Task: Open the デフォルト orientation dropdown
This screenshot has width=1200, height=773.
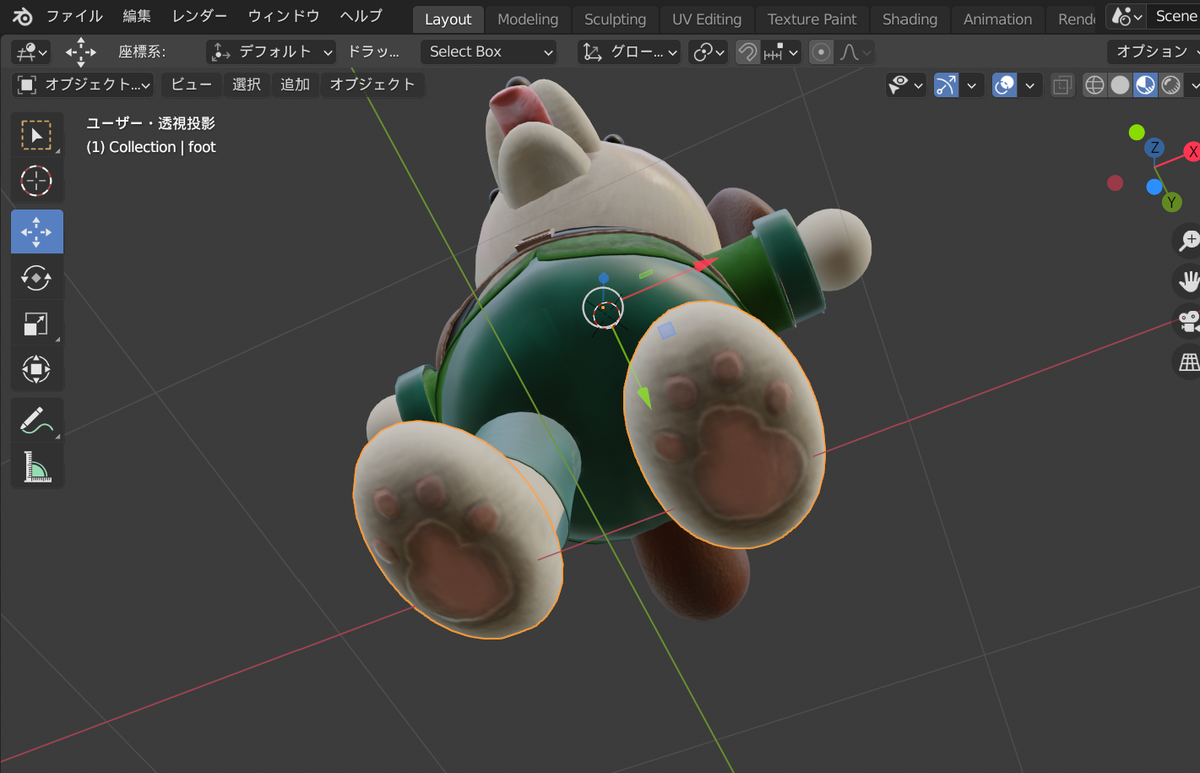Action: click(271, 52)
